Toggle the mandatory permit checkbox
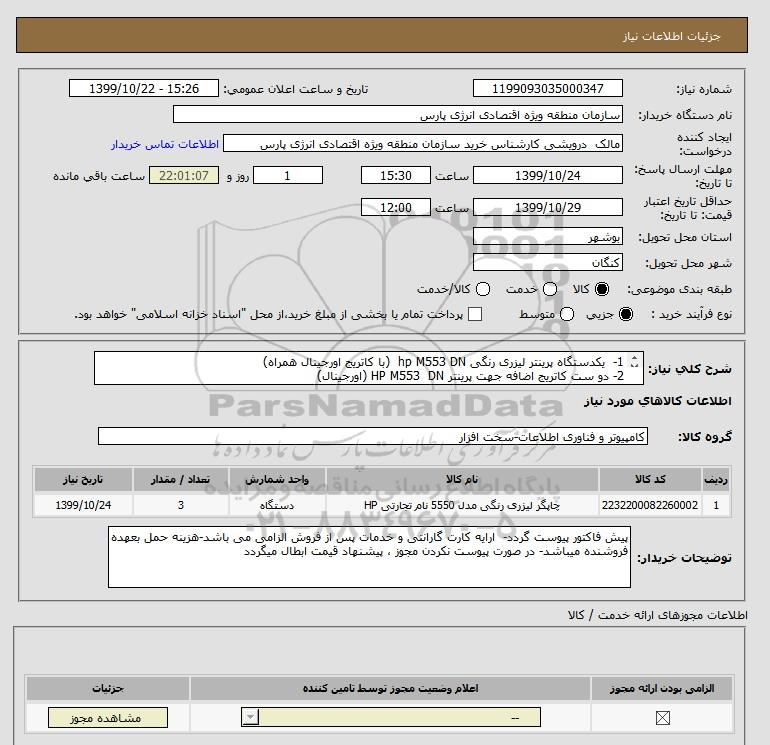This screenshot has width=770, height=745. tap(662, 718)
